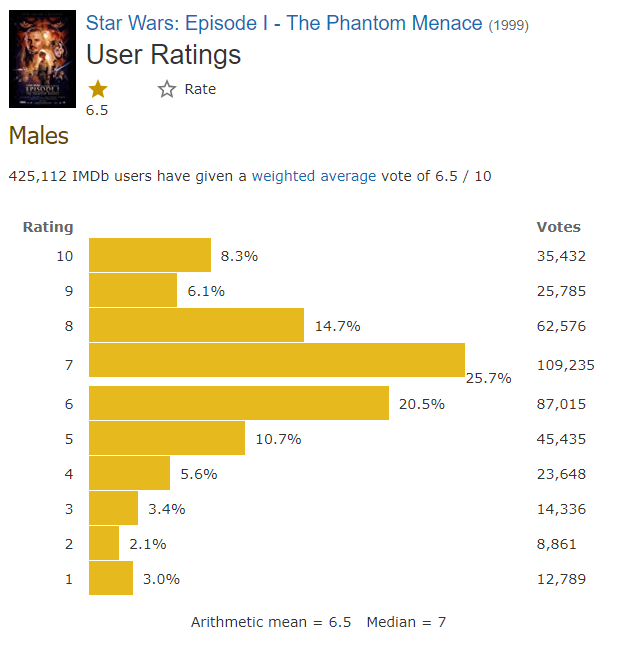Viewport: 637px width, 653px height.
Task: Click the gold rating star icon
Action: click(x=97, y=90)
